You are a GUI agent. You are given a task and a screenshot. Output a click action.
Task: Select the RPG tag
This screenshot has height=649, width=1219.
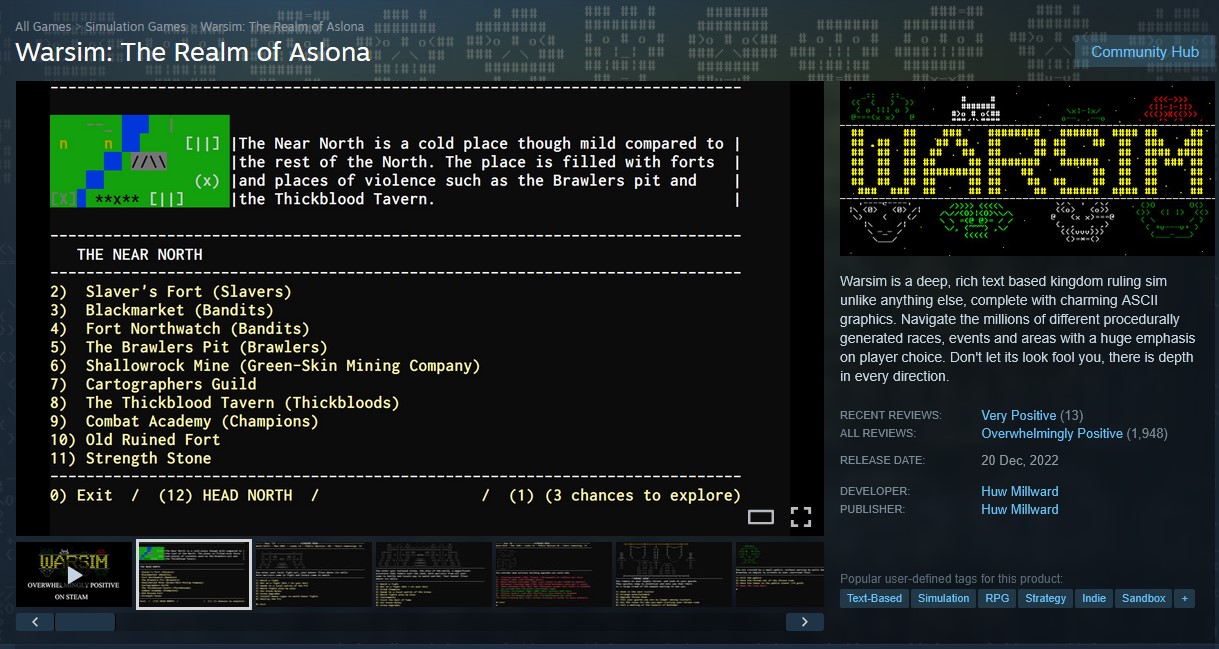997,598
